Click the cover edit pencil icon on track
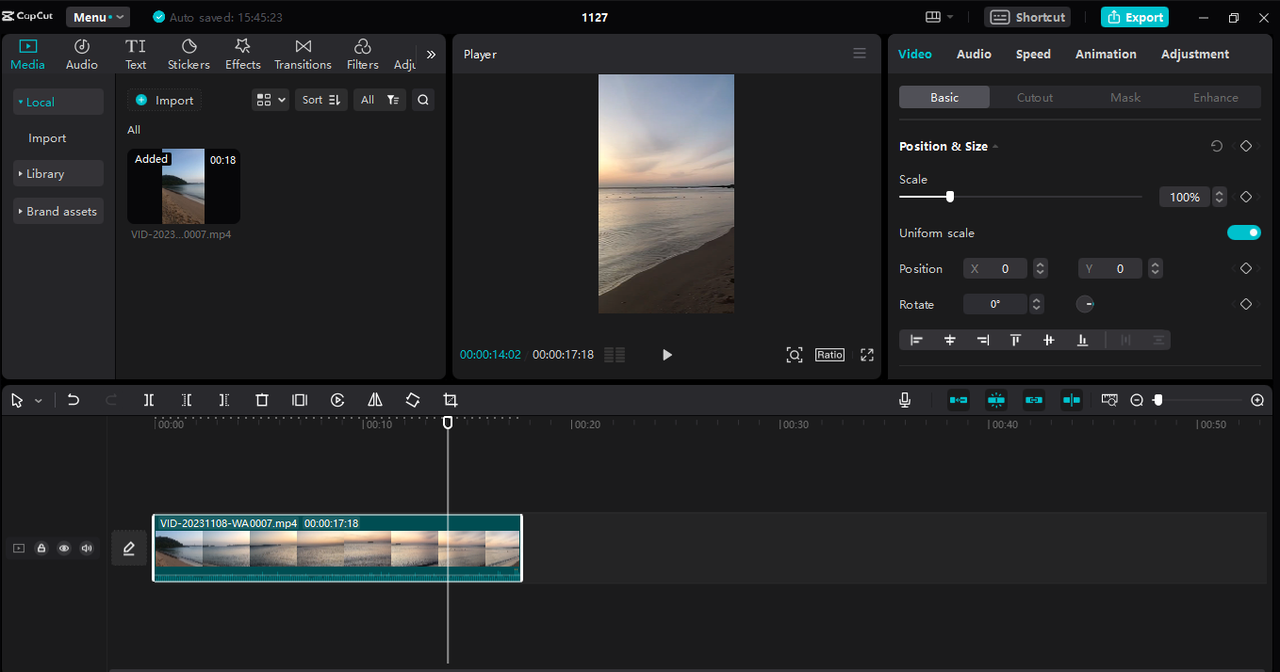The image size is (1280, 672). [x=129, y=548]
